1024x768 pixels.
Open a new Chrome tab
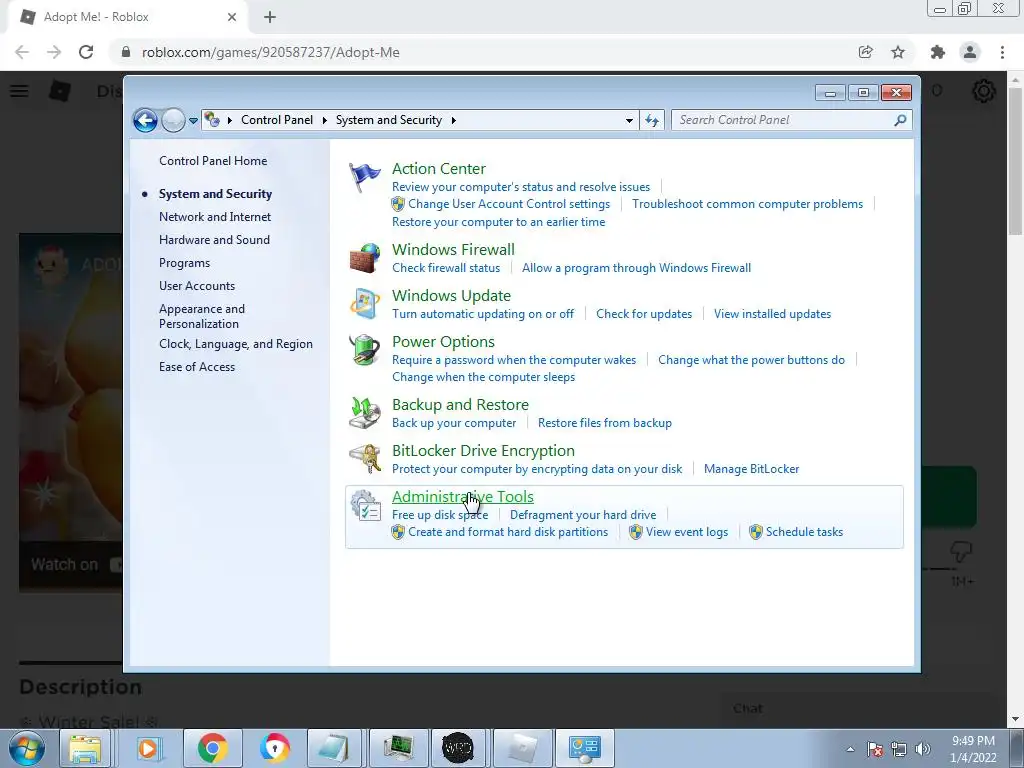270,18
